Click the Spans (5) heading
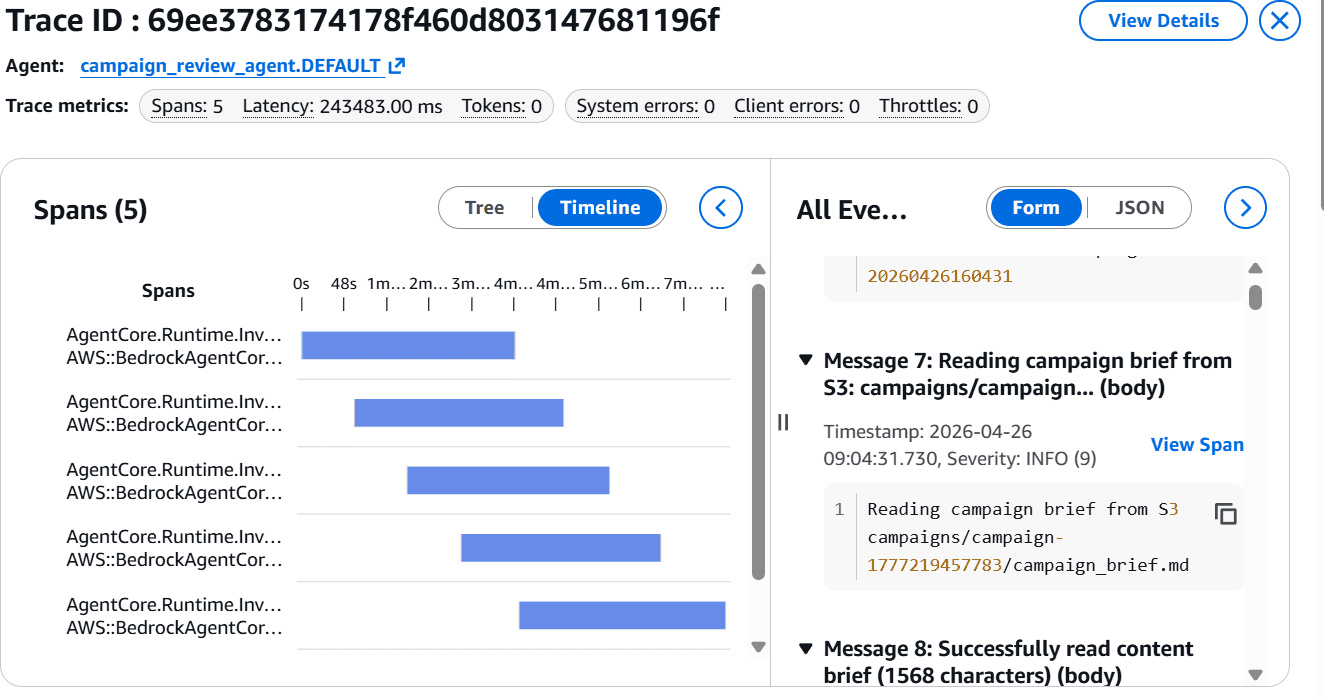Viewport: 1324px width, 699px height. [91, 209]
